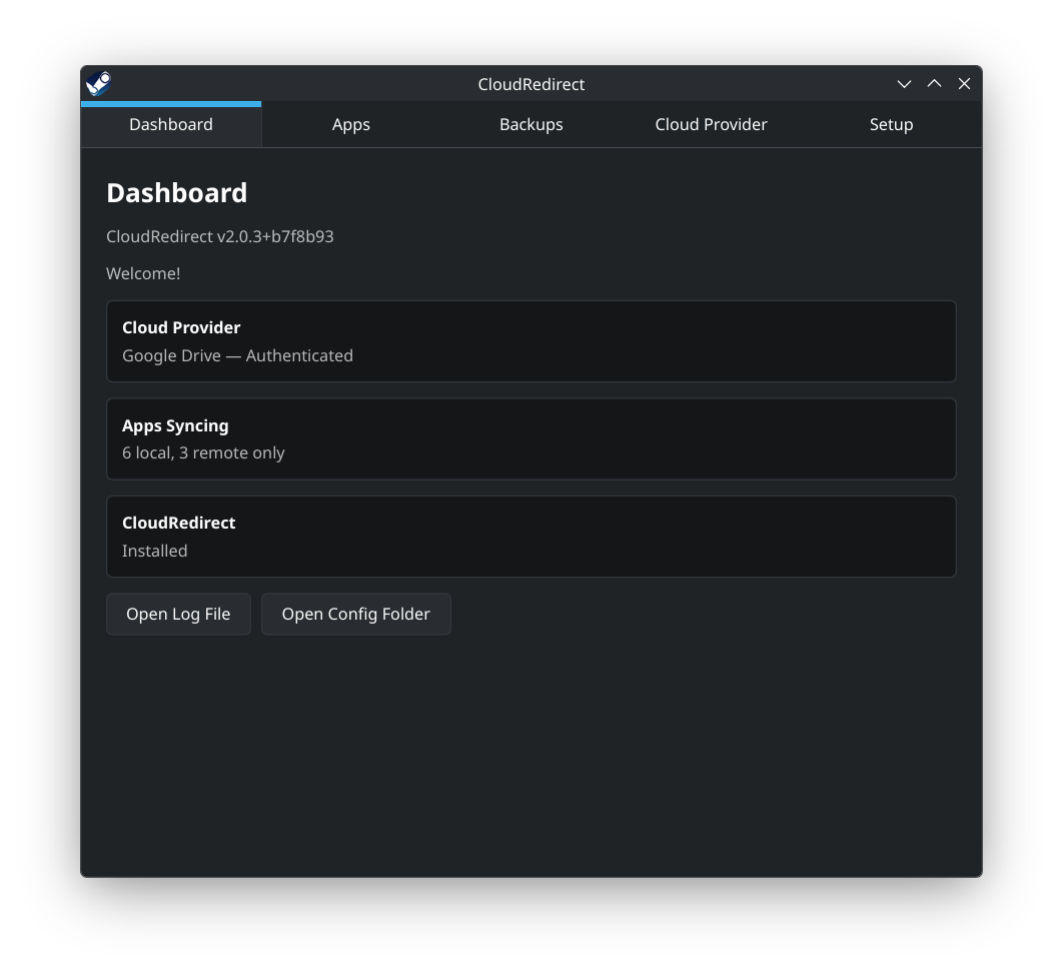The height and width of the screenshot is (973, 1063).
Task: Switch to the Dashboard tab
Action: click(x=171, y=125)
